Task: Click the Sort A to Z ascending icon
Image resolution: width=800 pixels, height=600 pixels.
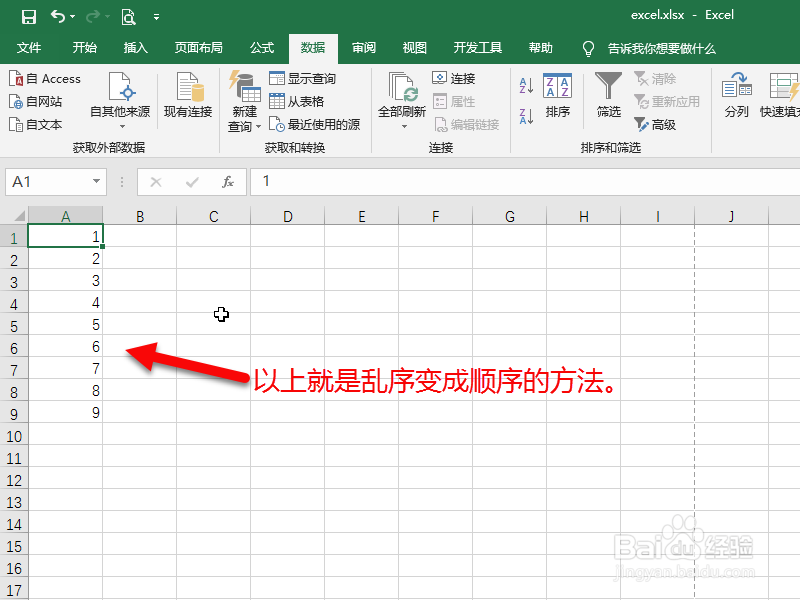Action: pos(526,86)
